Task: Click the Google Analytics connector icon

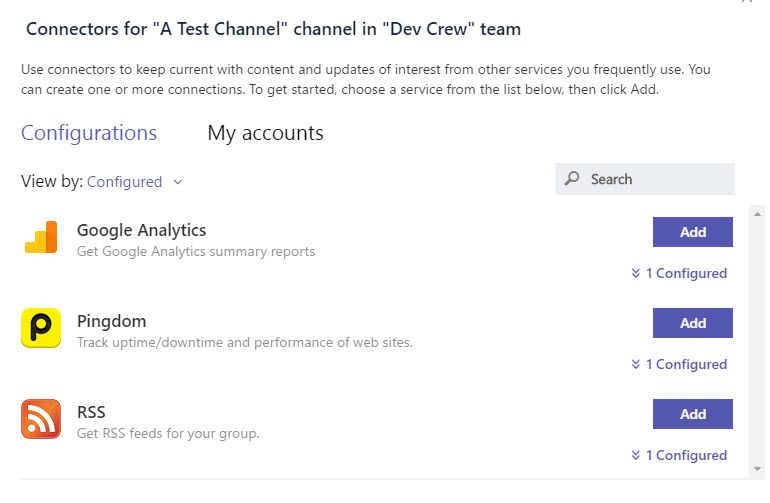Action: coord(41,237)
